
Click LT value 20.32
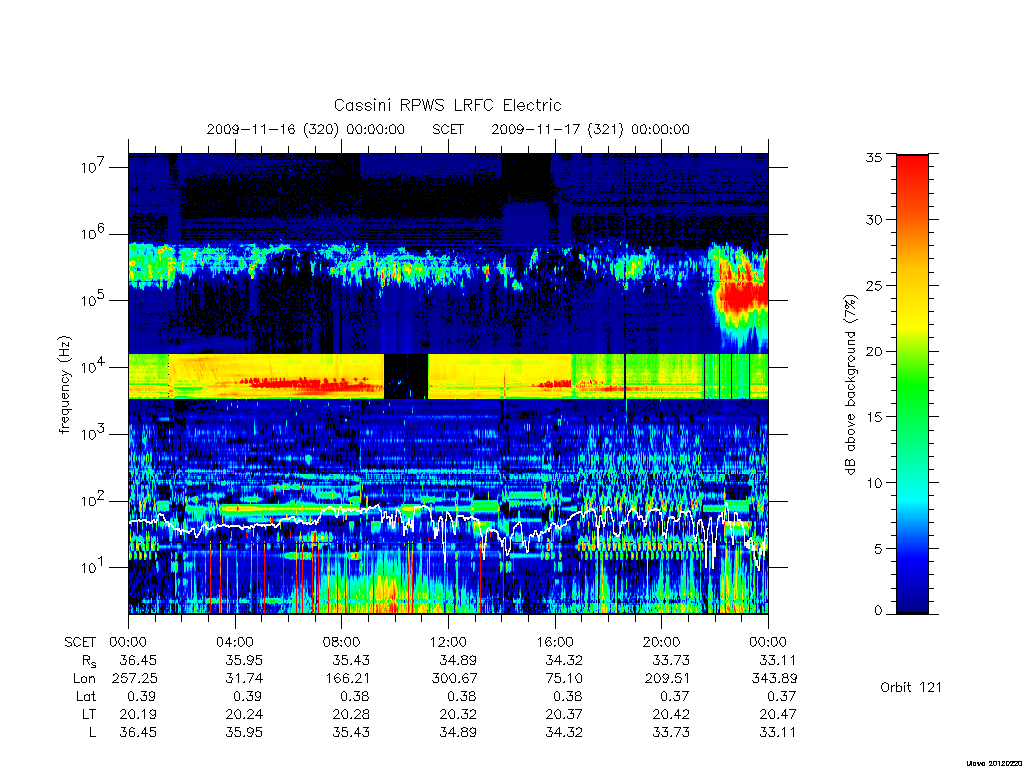coord(458,714)
